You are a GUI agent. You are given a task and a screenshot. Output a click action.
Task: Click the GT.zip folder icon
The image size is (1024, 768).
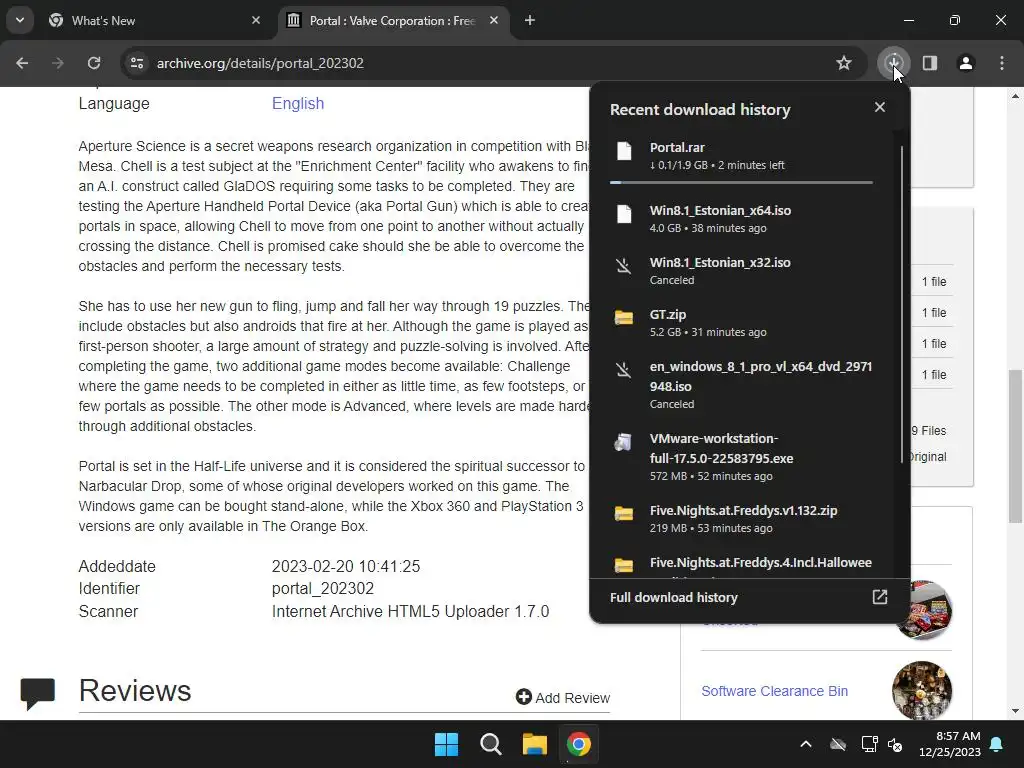(x=624, y=317)
